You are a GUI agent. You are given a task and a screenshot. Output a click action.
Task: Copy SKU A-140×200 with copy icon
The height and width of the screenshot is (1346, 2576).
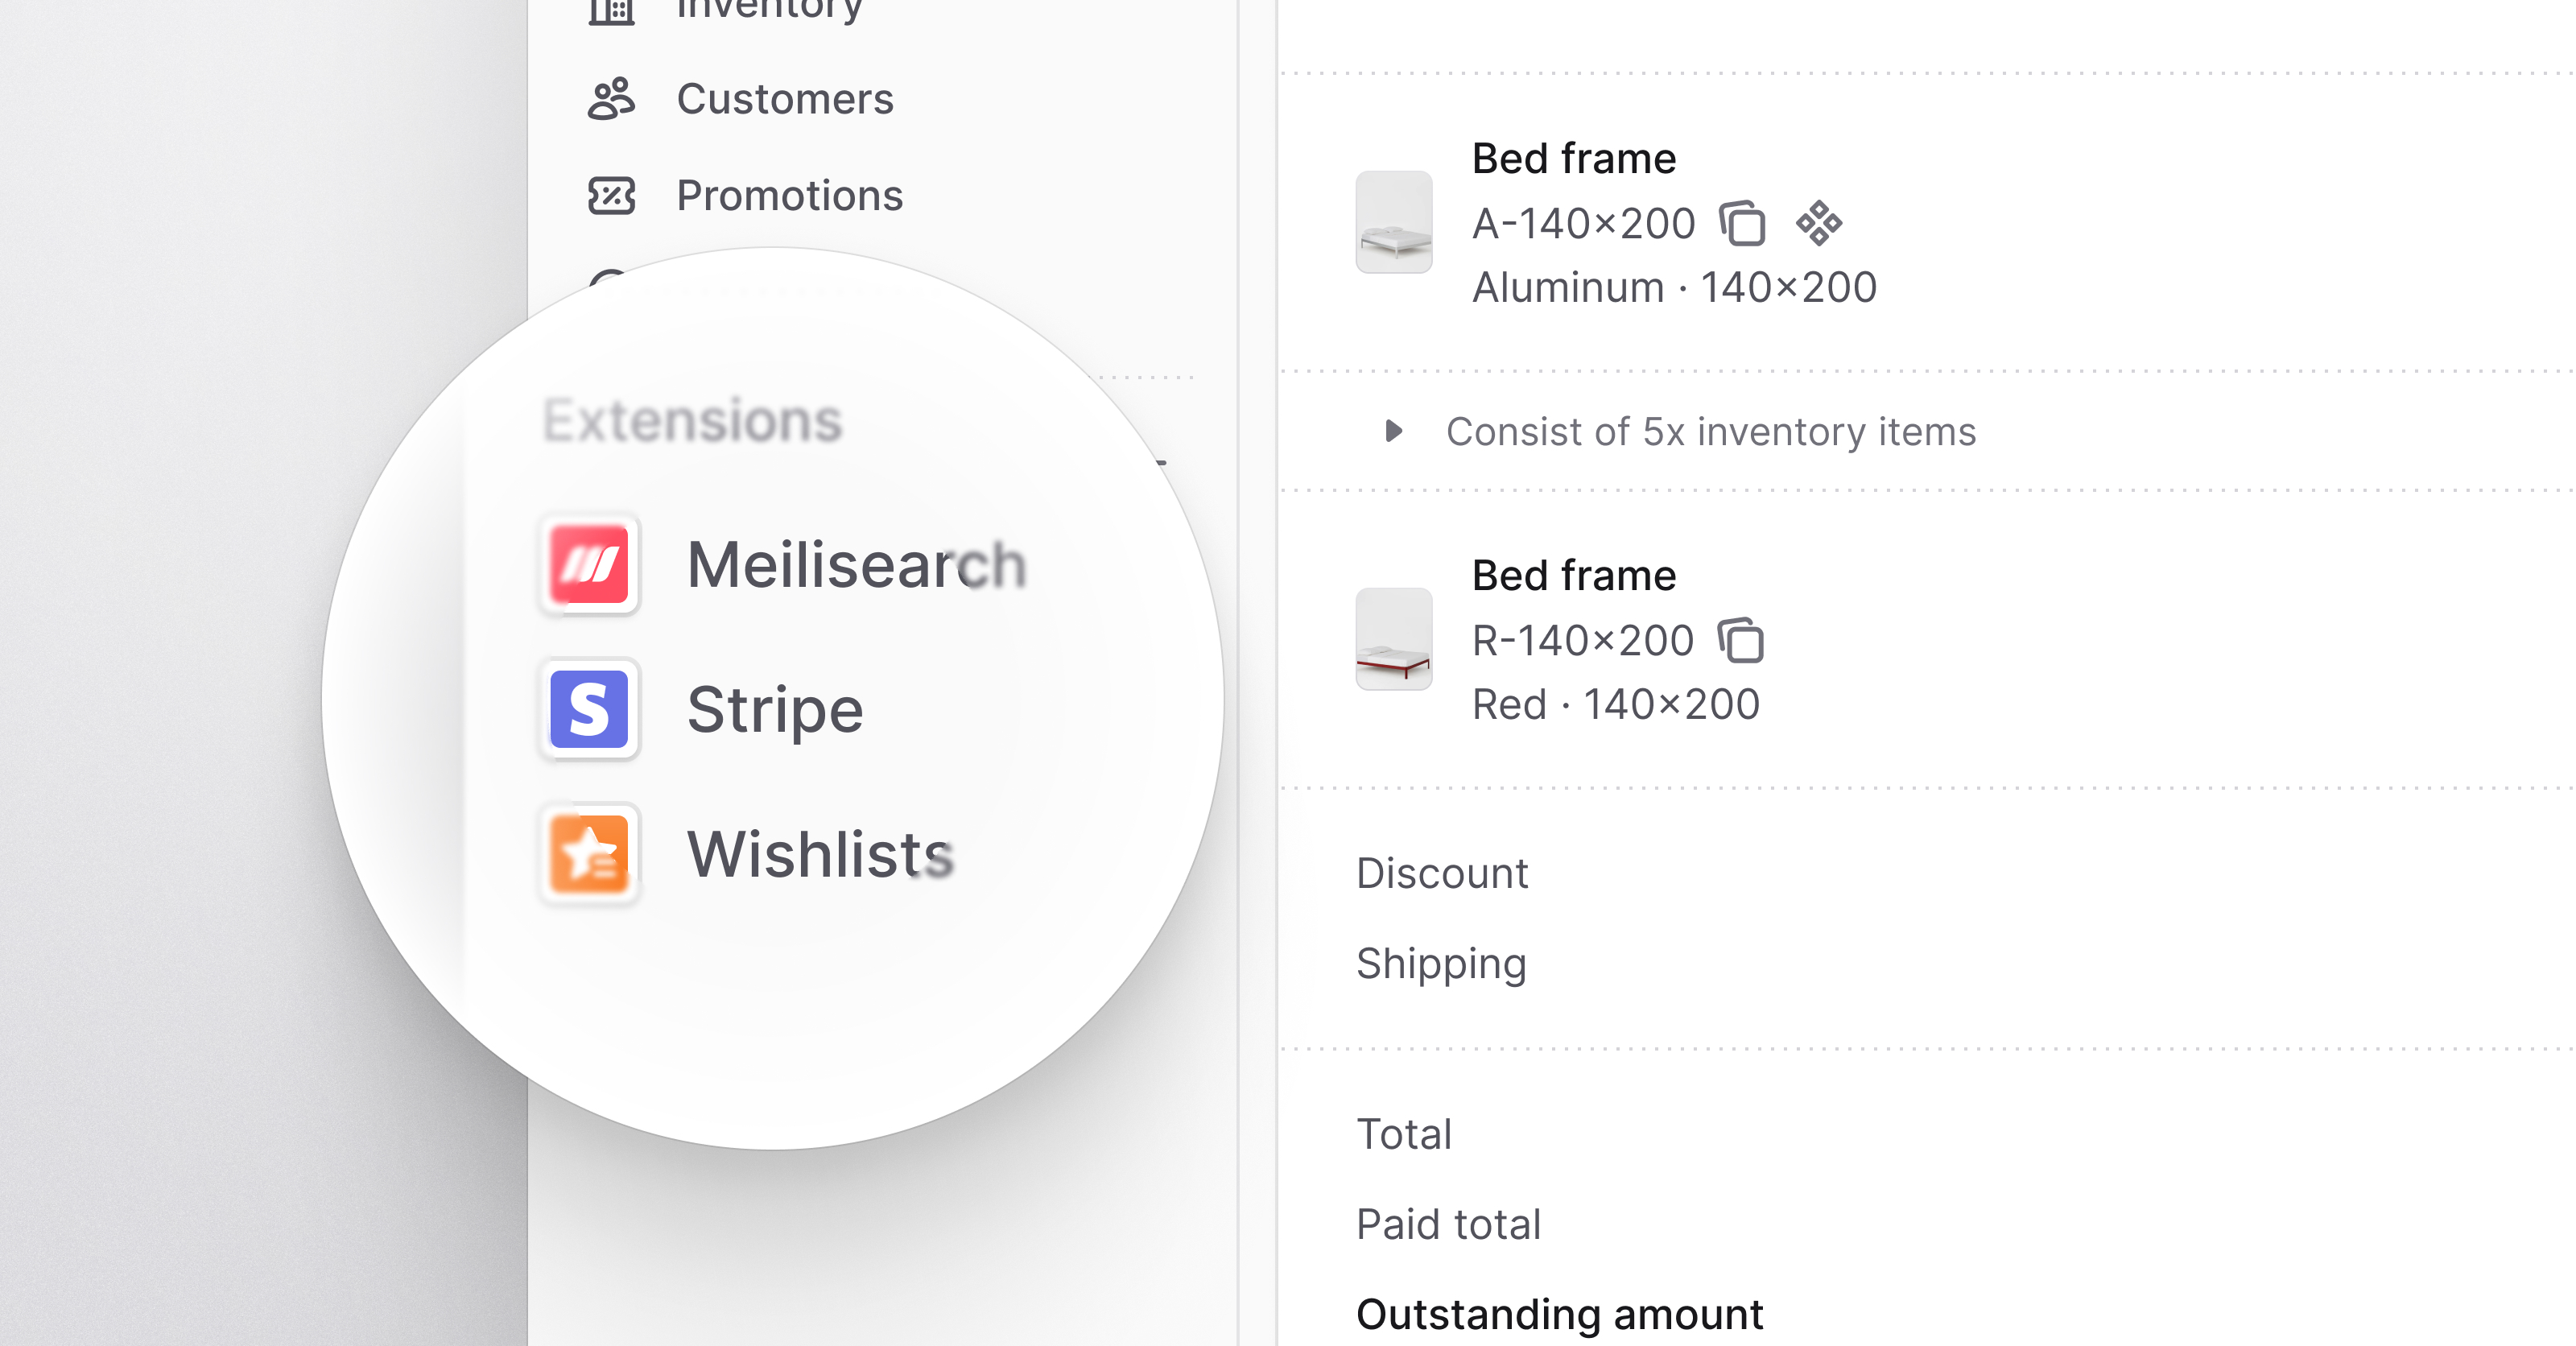click(1742, 223)
